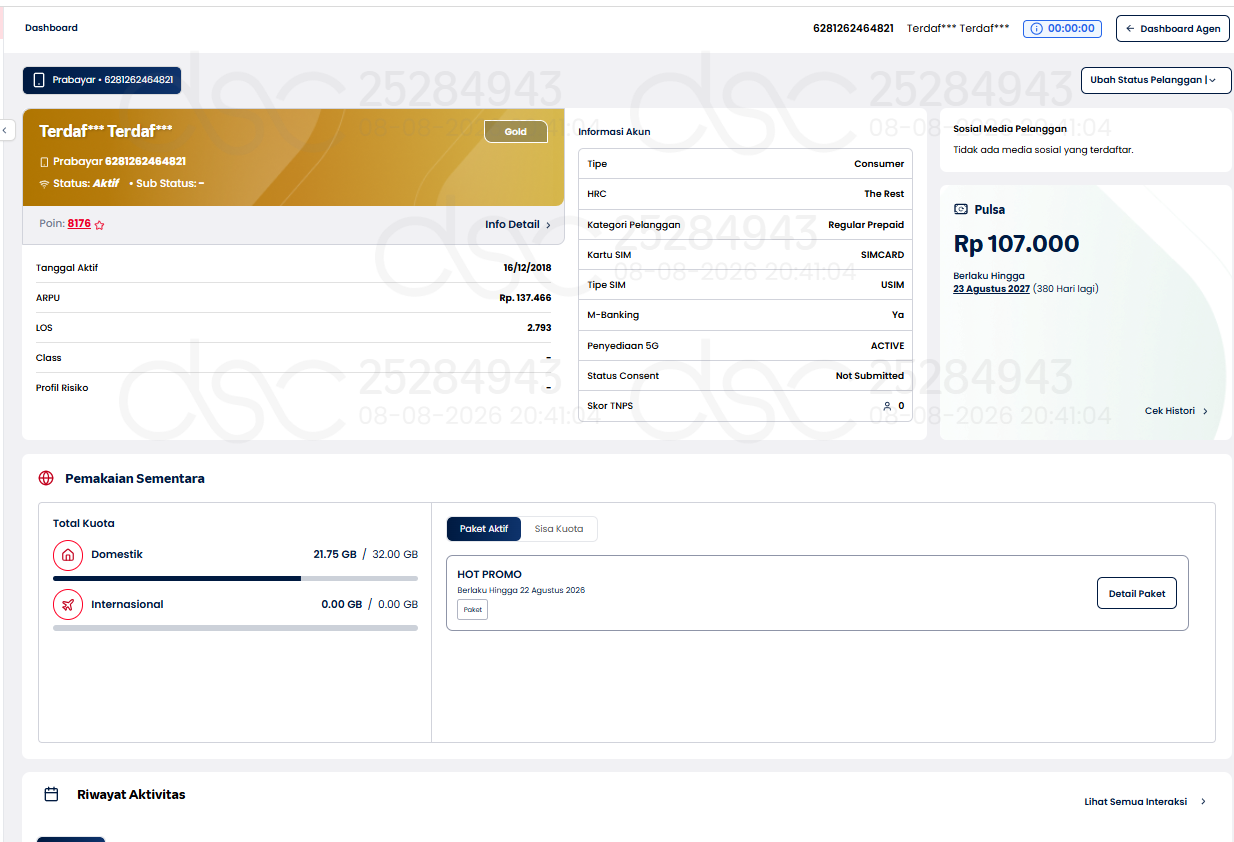Click the HRC The Rest value
The image size is (1234, 842).
884,194
